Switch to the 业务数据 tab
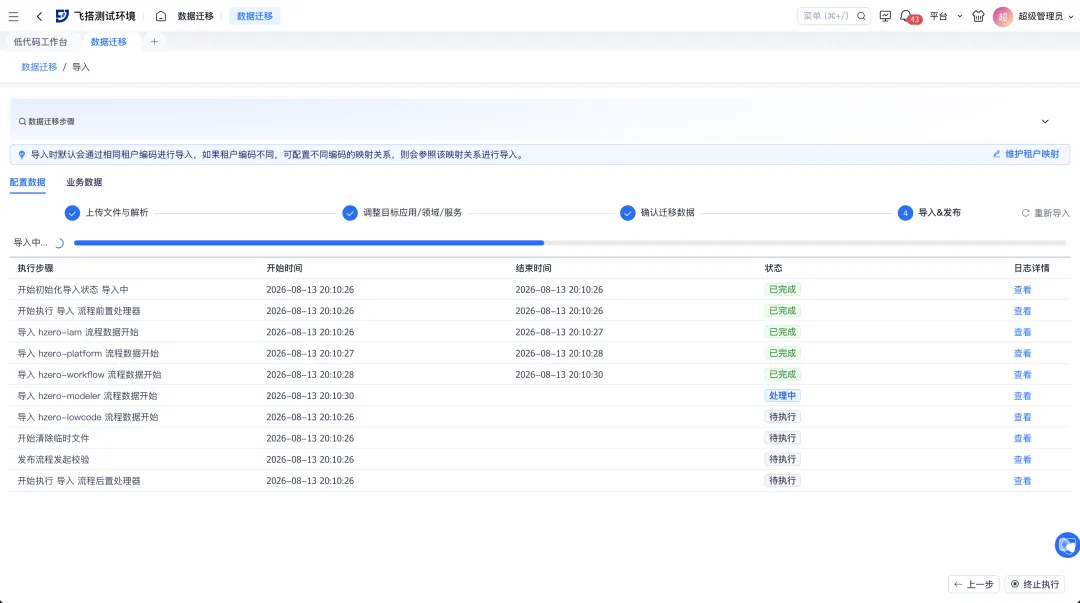Screen dimensions: 1080x603 pyautogui.click(x=84, y=183)
